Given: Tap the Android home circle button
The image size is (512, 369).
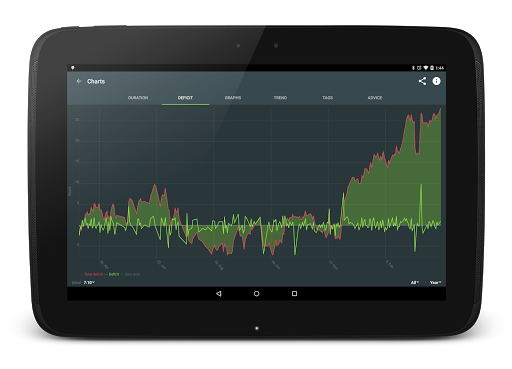Looking at the screenshot, I should pyautogui.click(x=256, y=293).
